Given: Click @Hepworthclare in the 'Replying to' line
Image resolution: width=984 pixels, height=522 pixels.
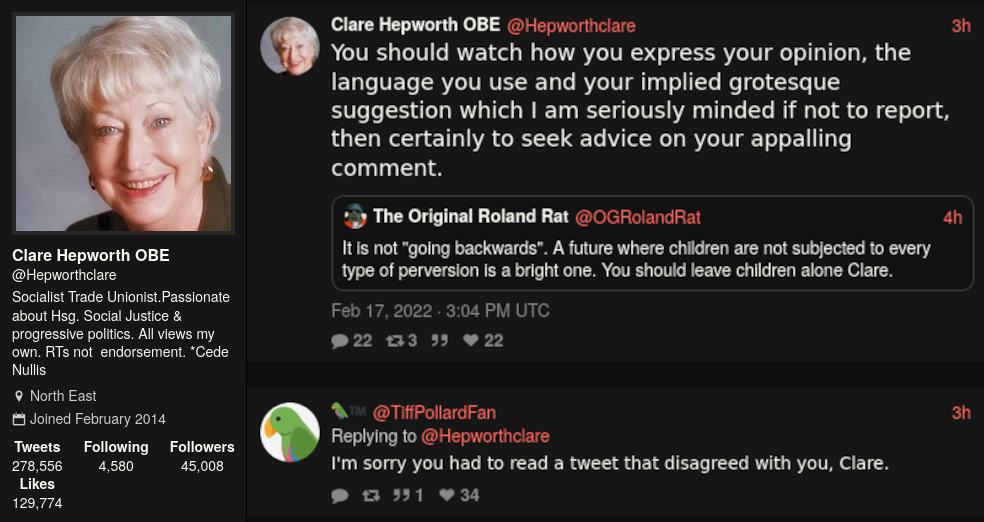Looking at the screenshot, I should (x=485, y=436).
